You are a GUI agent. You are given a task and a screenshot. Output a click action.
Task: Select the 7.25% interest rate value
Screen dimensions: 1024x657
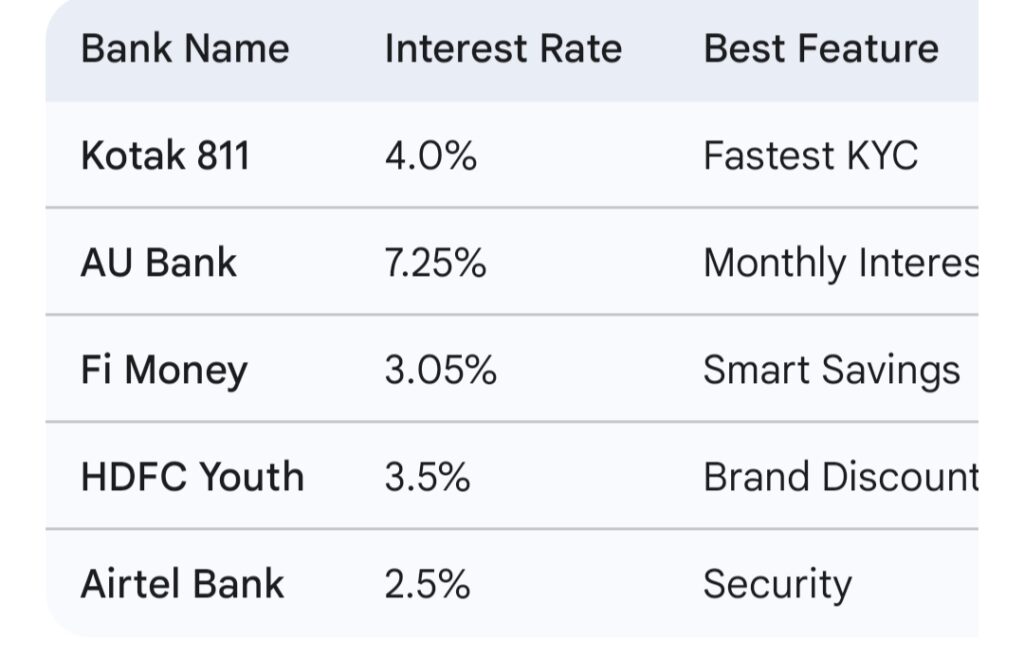click(x=436, y=263)
